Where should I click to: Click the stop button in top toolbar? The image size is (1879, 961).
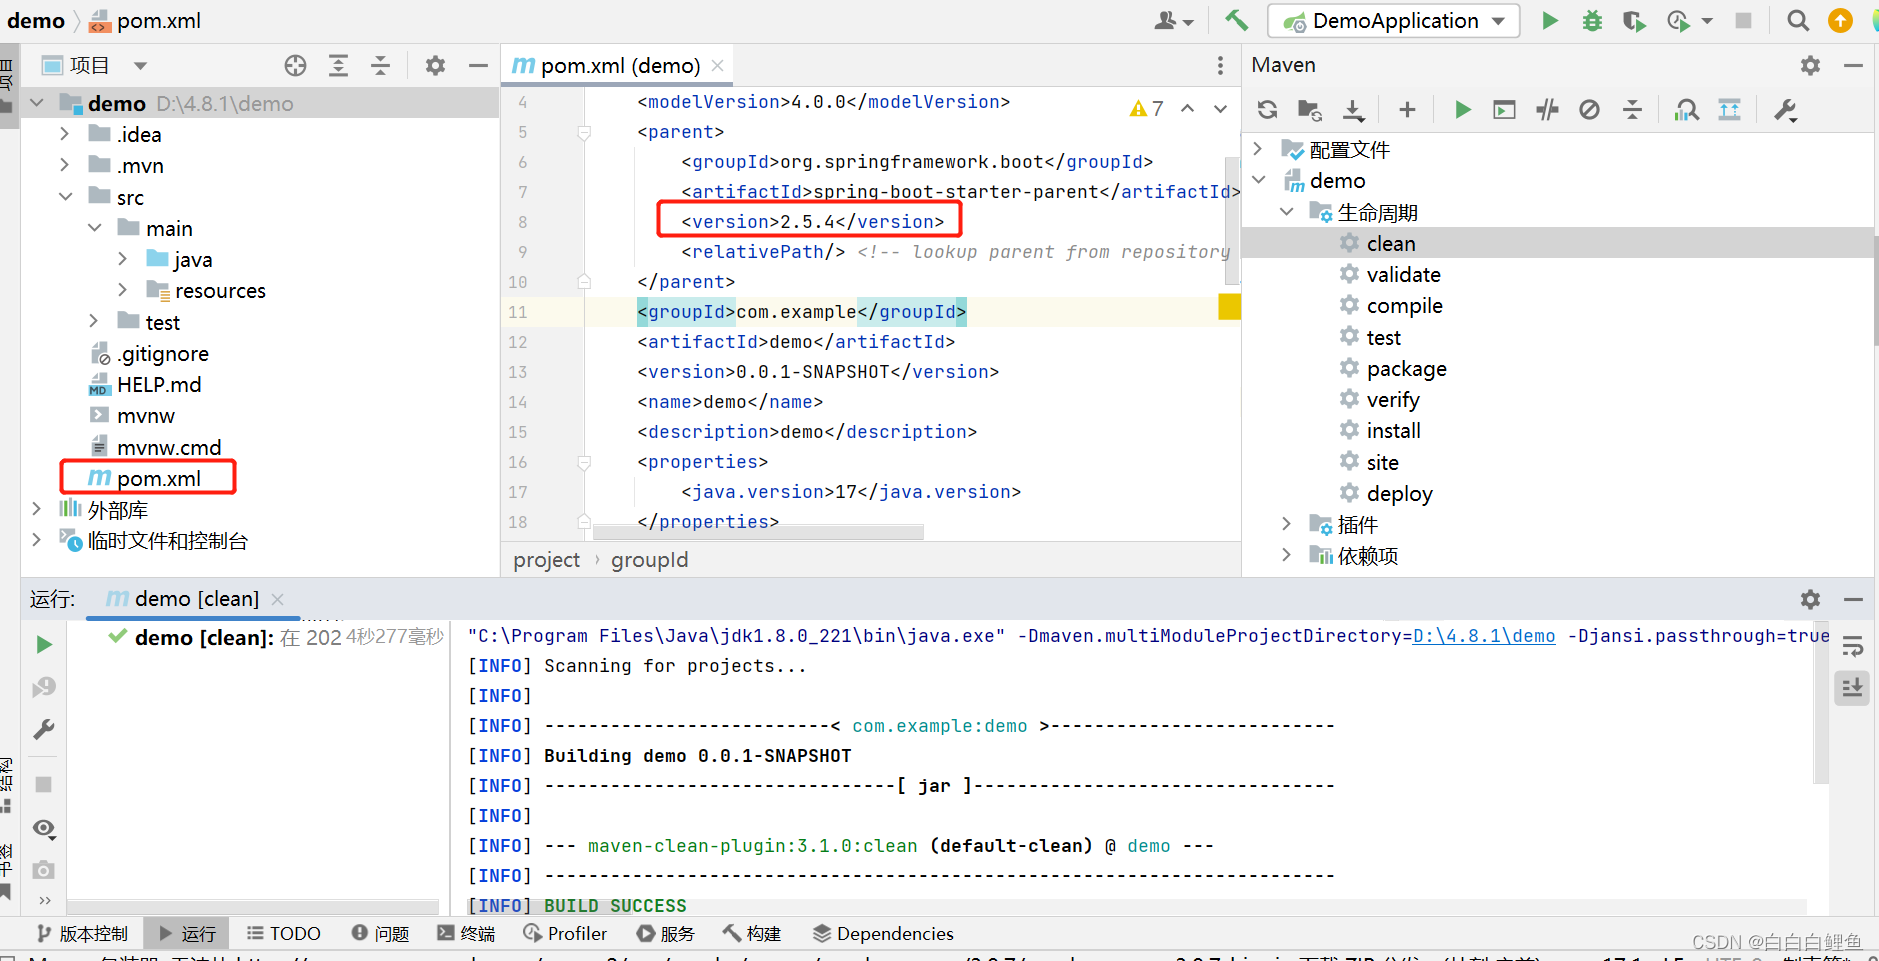[x=1743, y=20]
